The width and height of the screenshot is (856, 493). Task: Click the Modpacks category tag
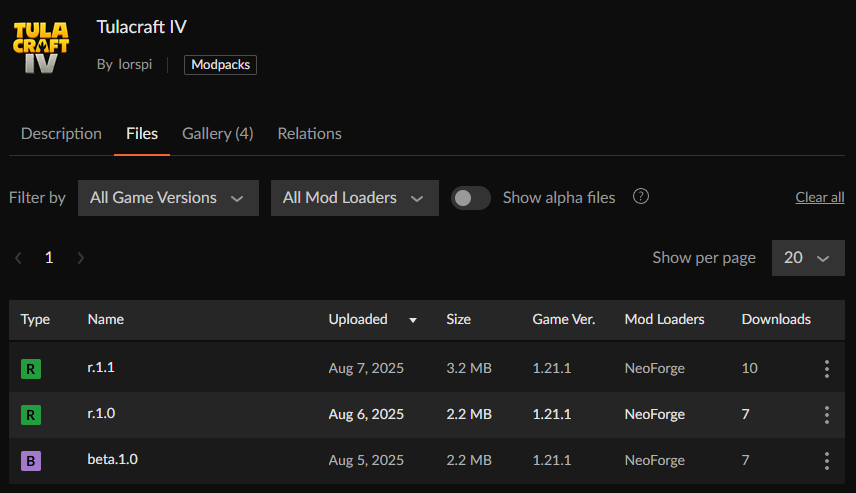click(220, 65)
